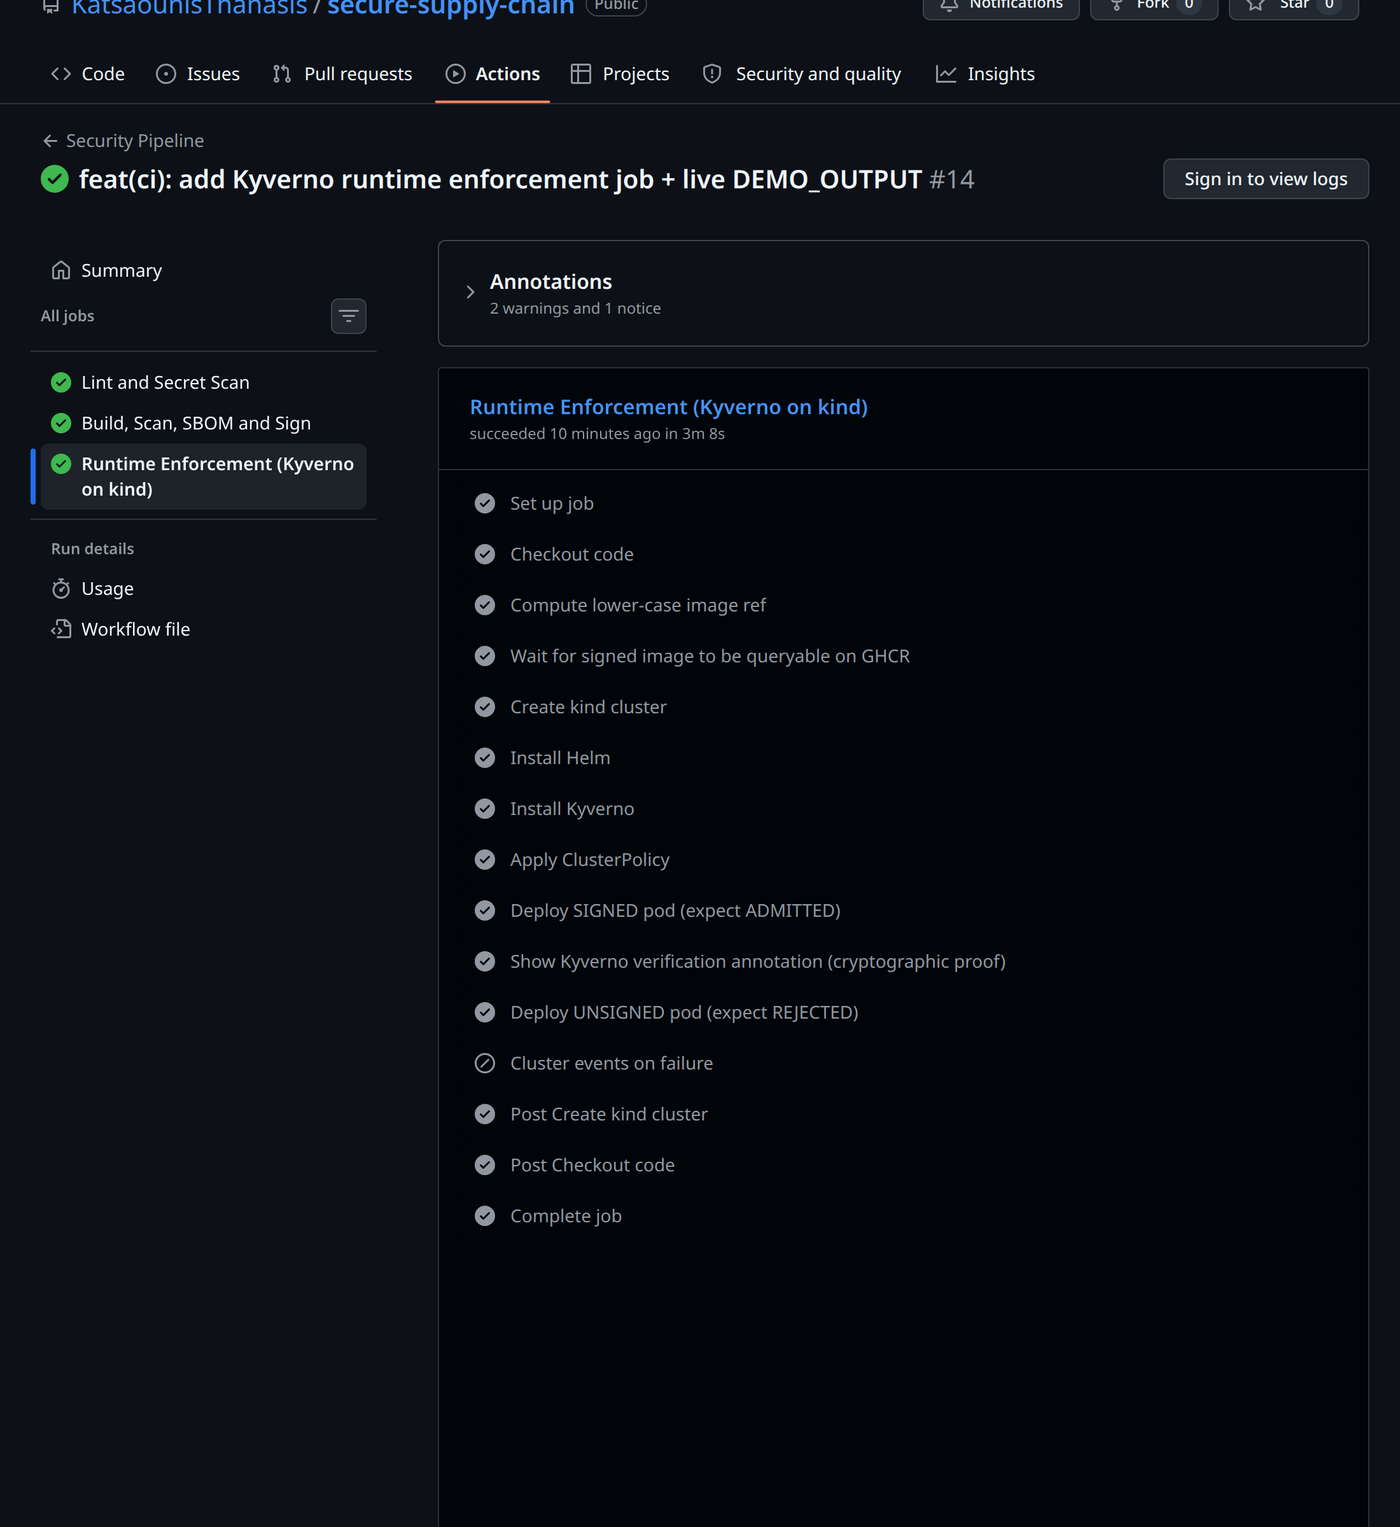The width and height of the screenshot is (1400, 1527).
Task: Expand the Create kind cluster step
Action: (903, 707)
